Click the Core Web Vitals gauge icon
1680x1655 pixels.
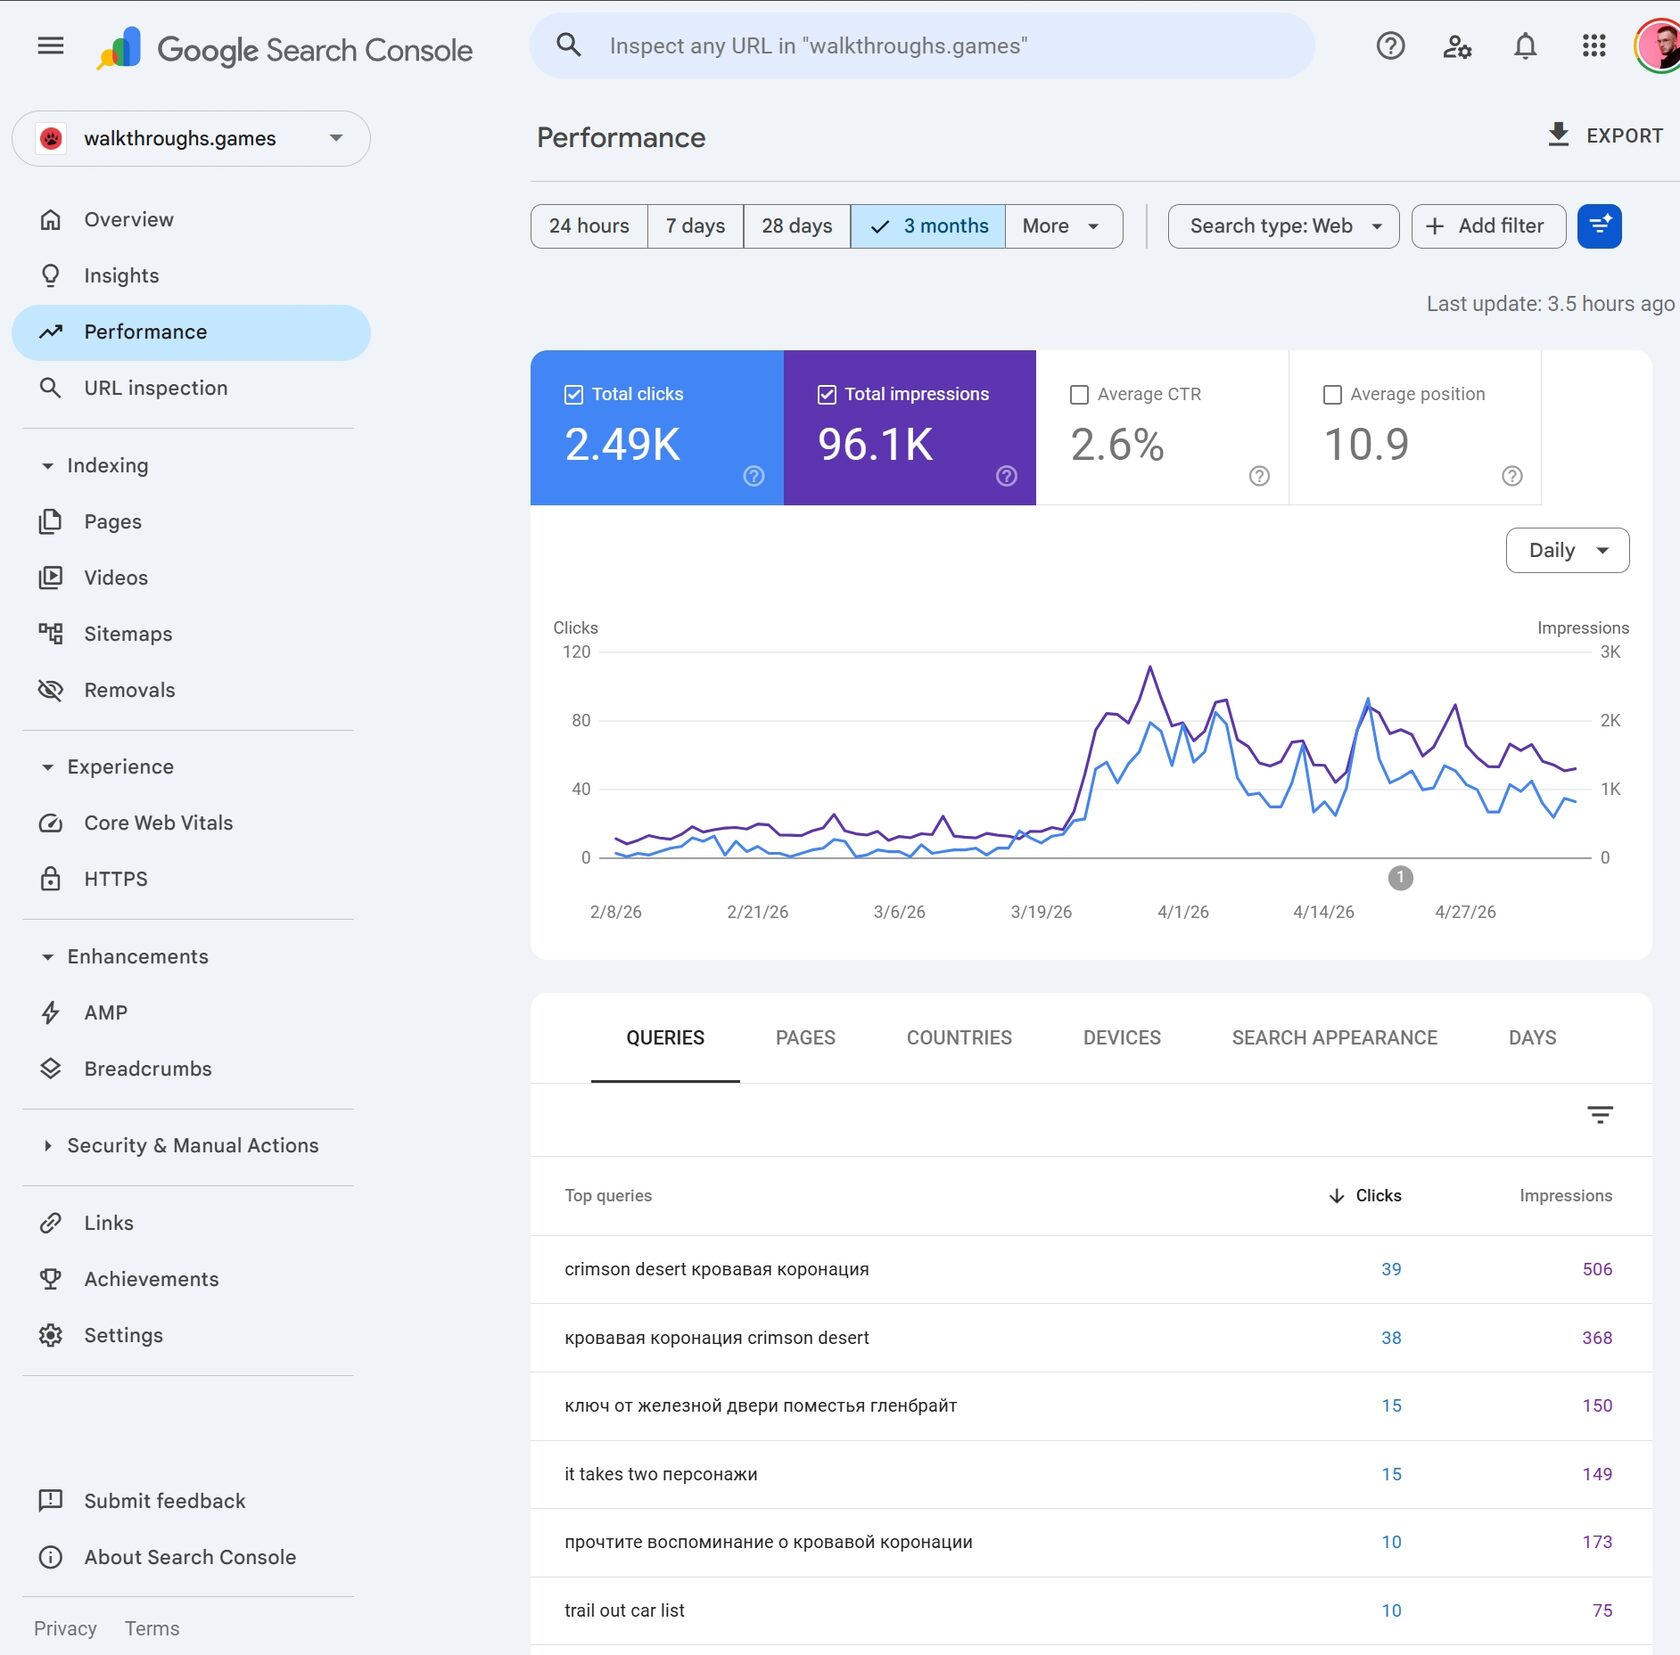click(50, 823)
